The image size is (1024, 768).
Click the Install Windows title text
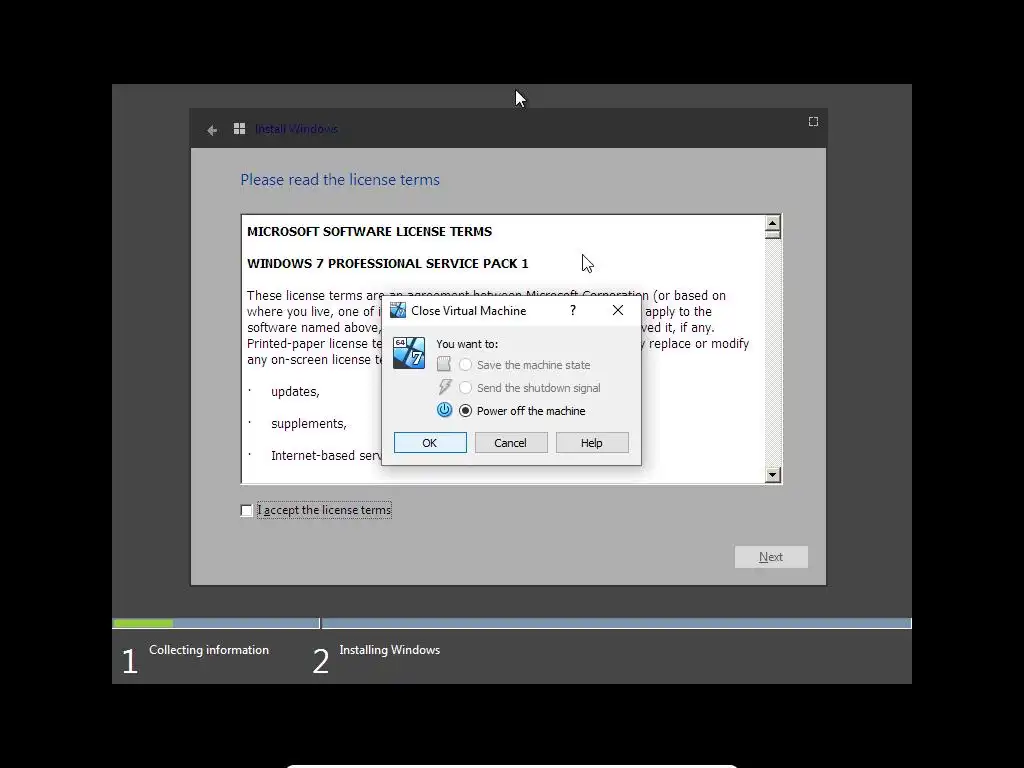(x=296, y=129)
